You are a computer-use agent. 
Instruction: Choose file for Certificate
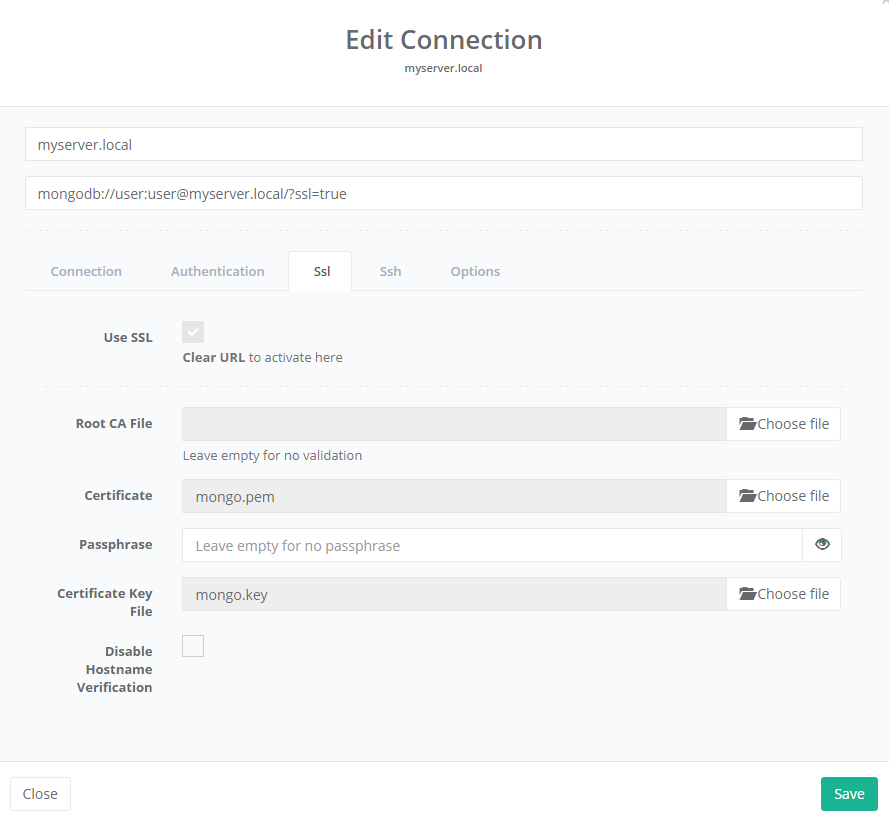click(784, 496)
